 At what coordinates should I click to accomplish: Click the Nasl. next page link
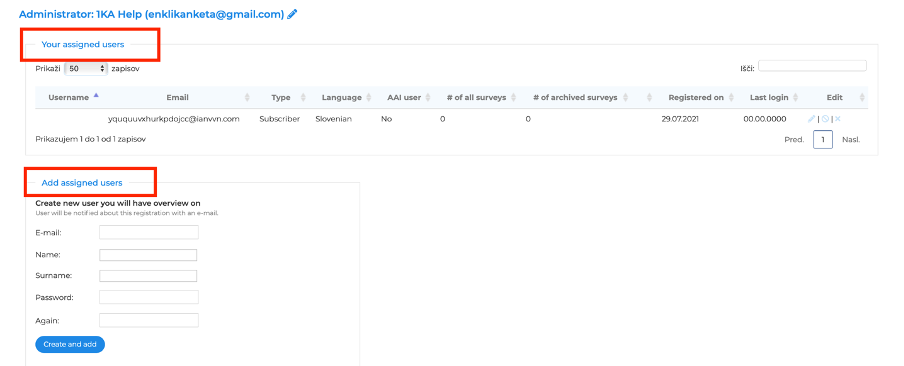click(851, 139)
